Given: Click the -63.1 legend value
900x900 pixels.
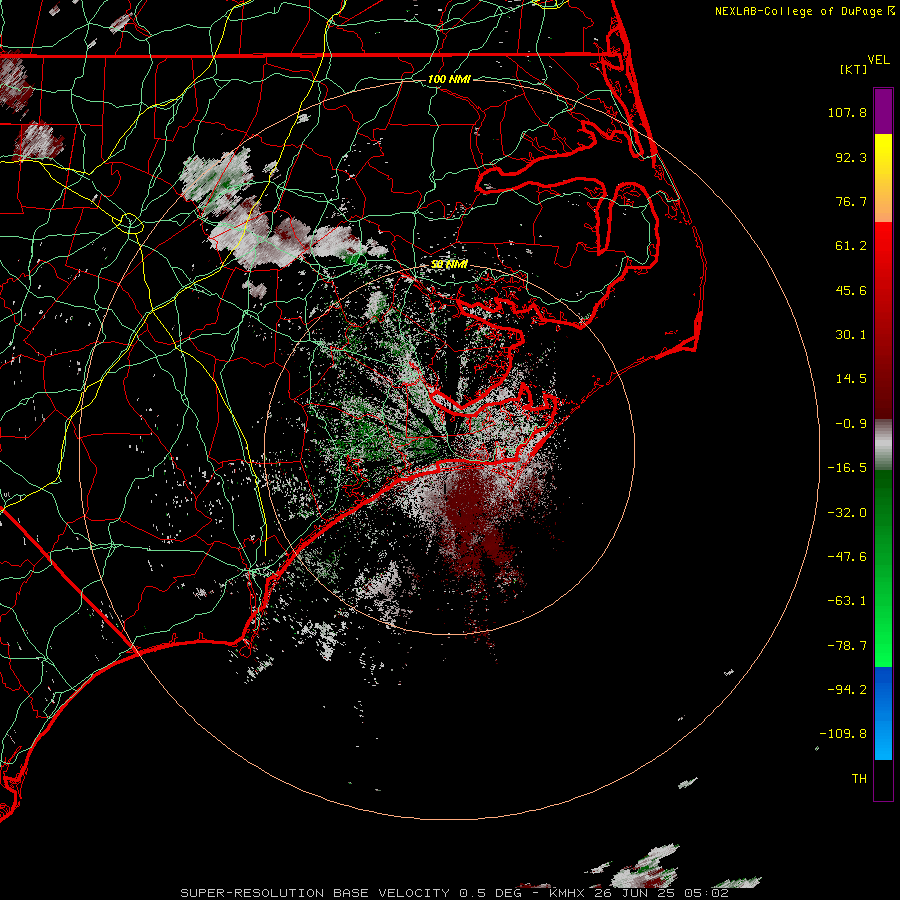Looking at the screenshot, I should (847, 601).
